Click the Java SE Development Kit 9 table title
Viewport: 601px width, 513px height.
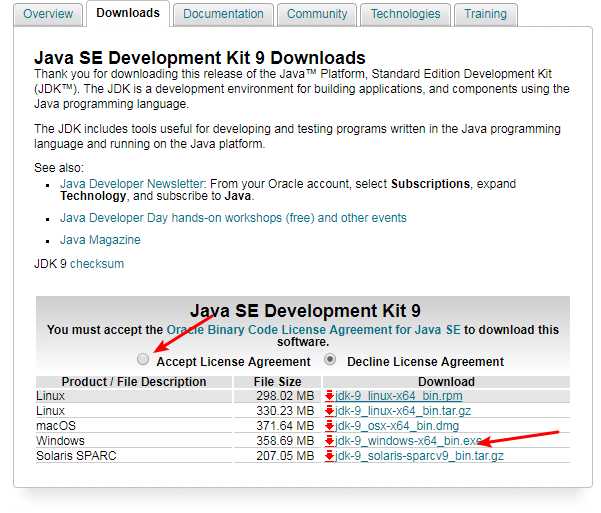pyautogui.click(x=305, y=311)
